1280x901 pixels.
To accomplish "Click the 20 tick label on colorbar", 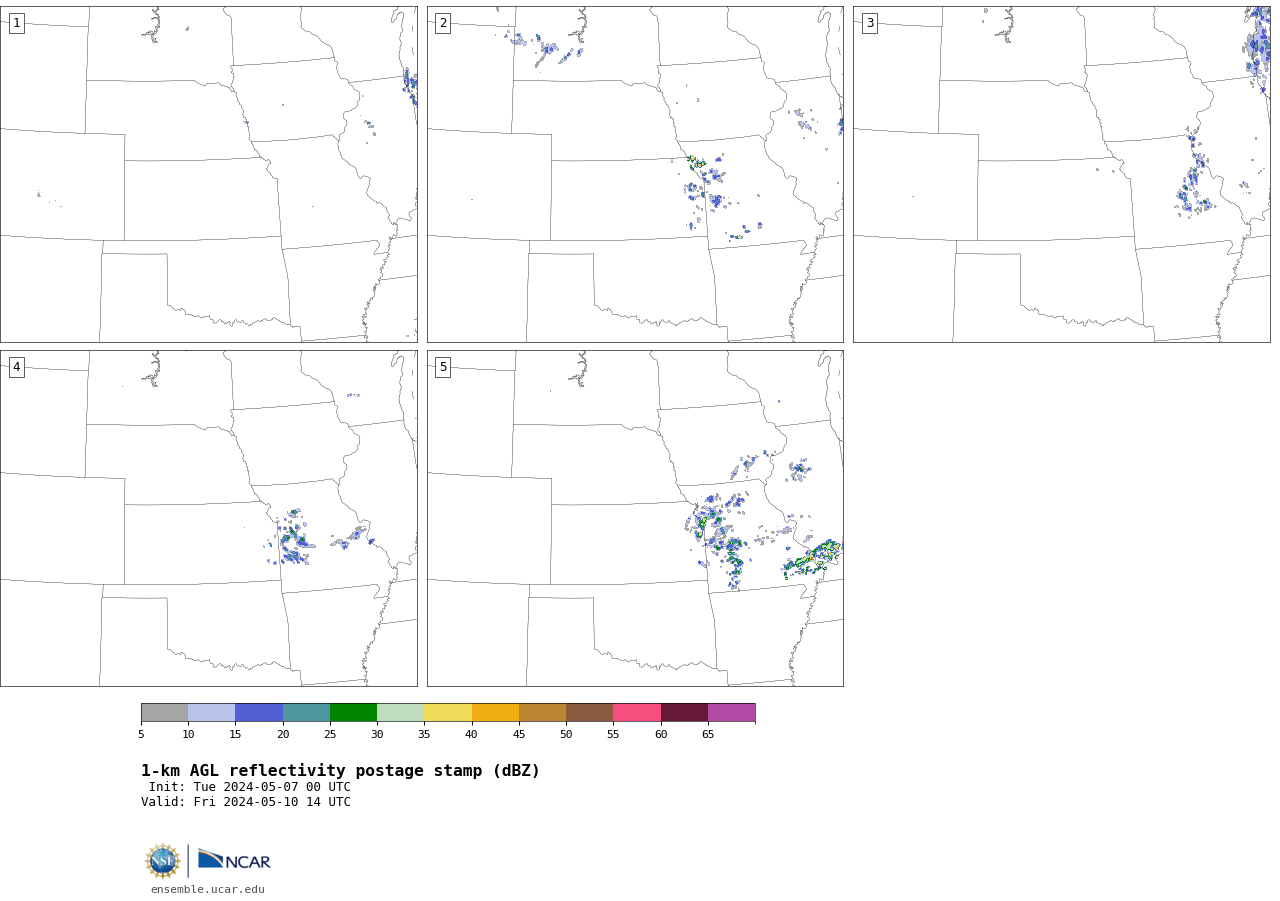I will (283, 734).
